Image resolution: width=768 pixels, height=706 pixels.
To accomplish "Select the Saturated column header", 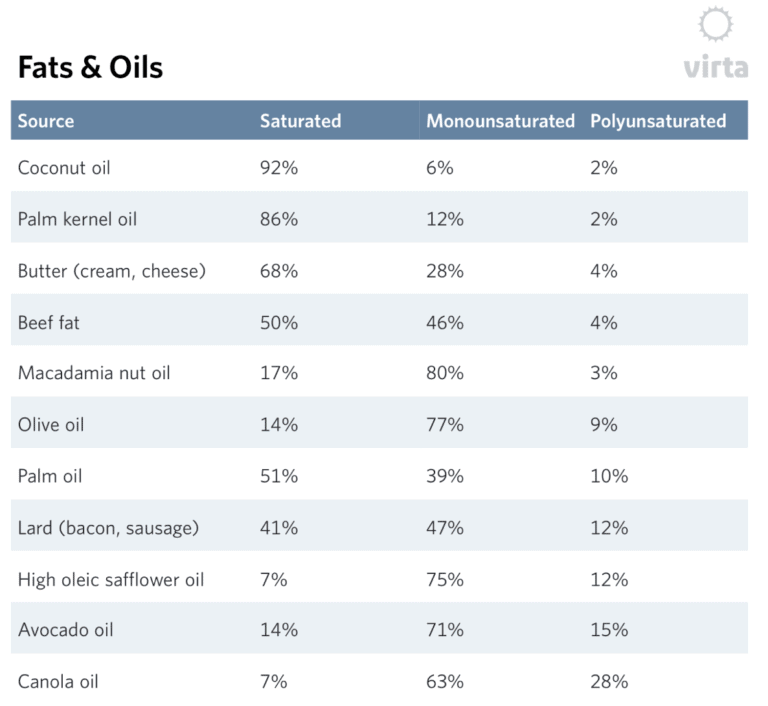I will (300, 121).
